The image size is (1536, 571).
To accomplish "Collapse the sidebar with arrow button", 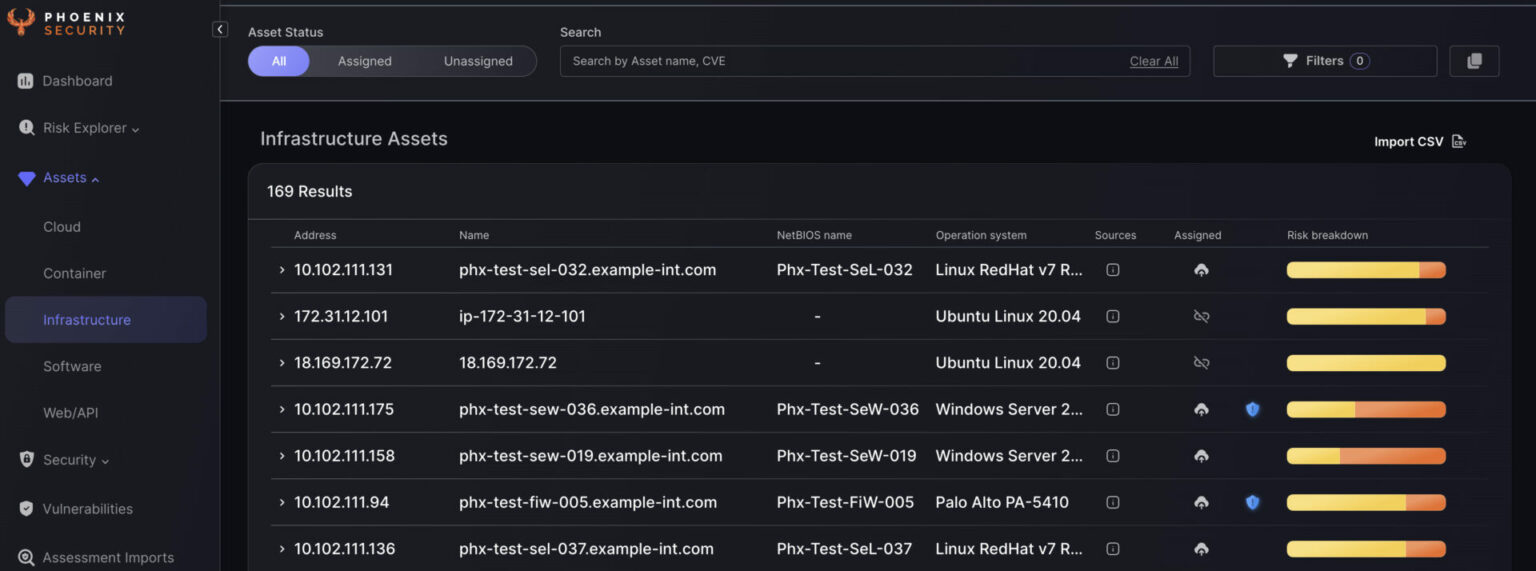I will (220, 30).
